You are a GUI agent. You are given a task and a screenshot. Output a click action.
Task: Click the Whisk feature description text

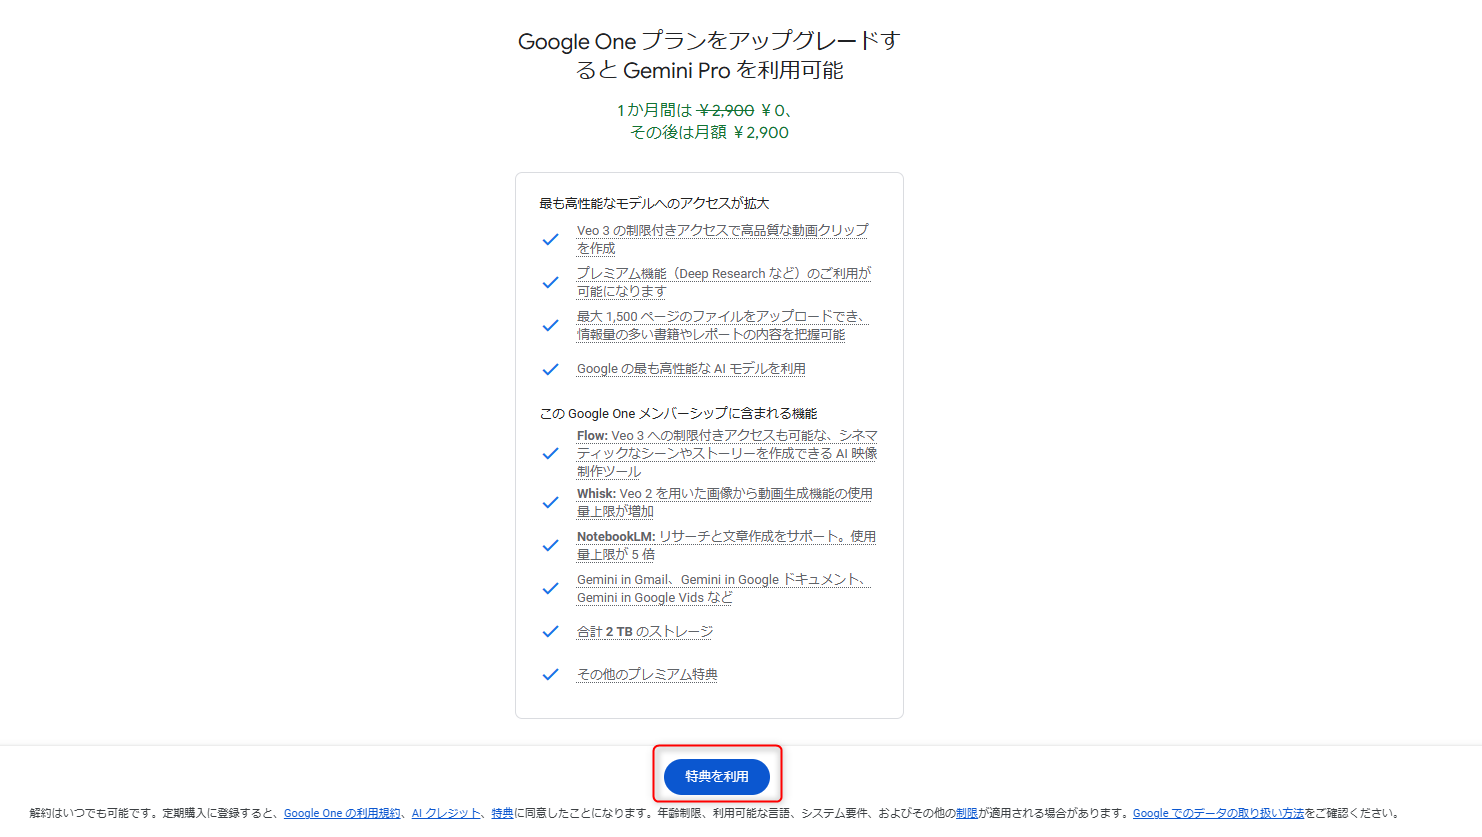pyautogui.click(x=724, y=503)
